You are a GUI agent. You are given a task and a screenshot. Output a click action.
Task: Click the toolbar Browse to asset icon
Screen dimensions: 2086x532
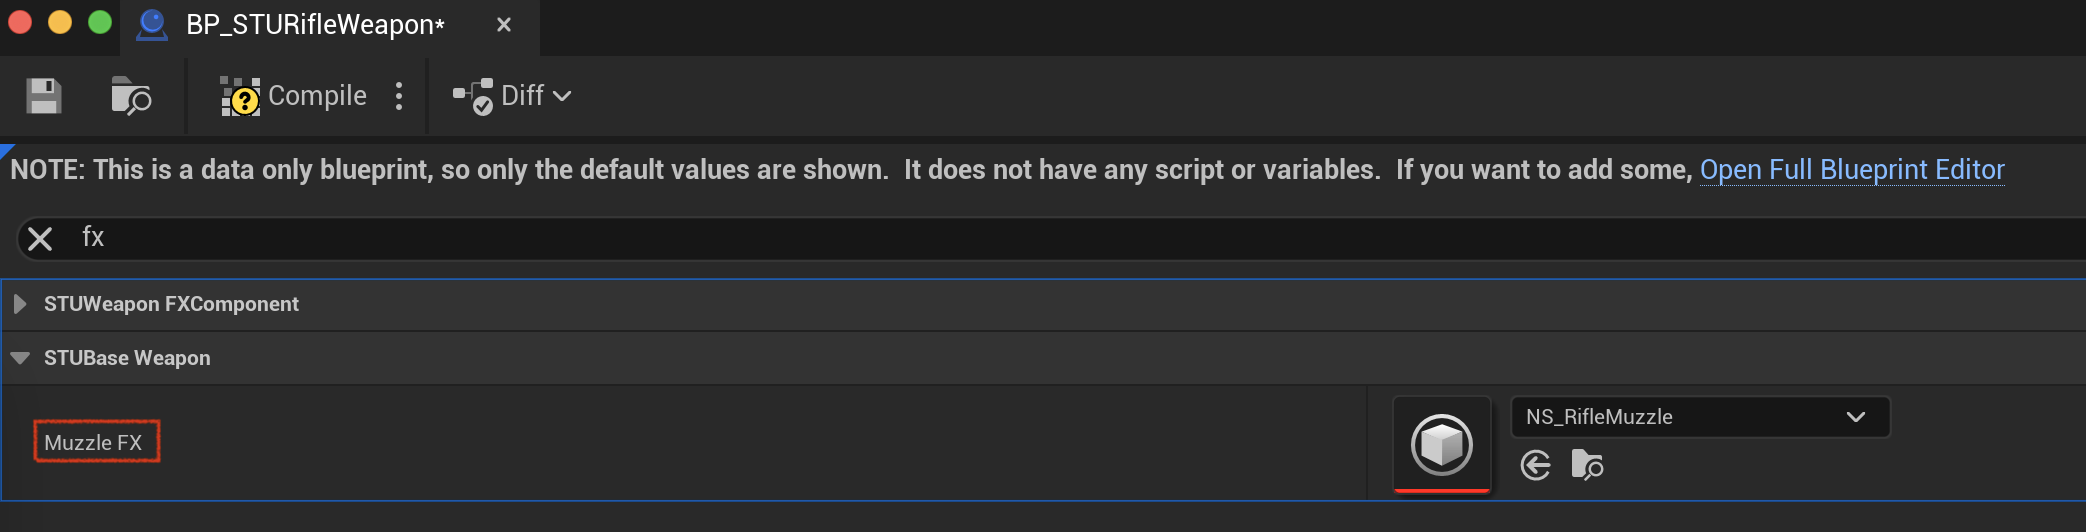tap(130, 96)
